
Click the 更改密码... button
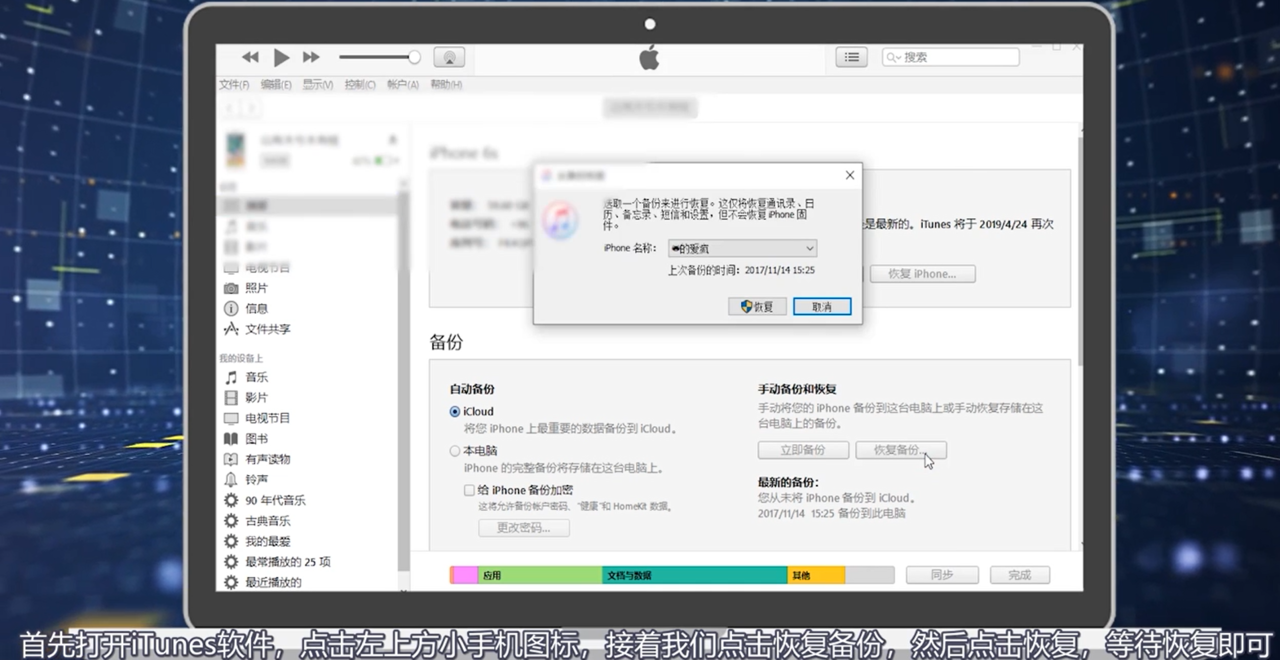[524, 528]
